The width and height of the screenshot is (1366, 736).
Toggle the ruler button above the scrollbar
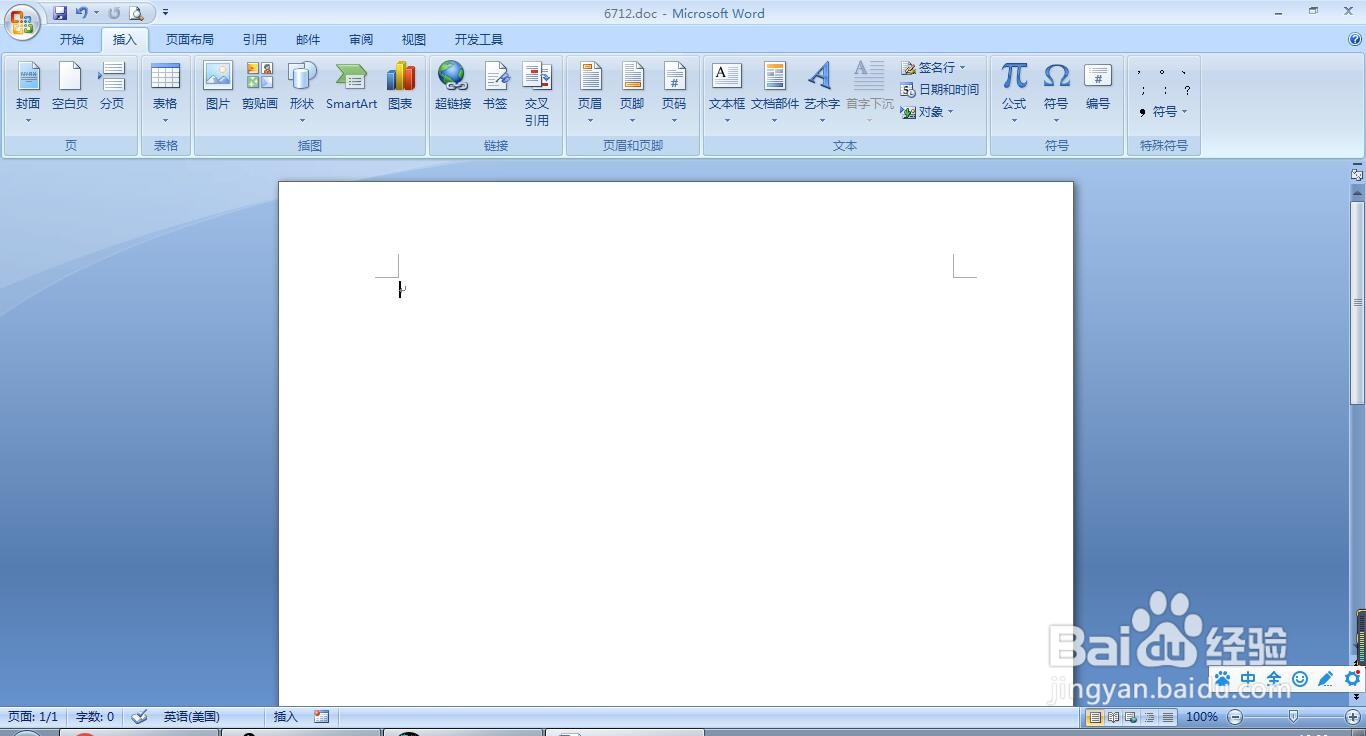click(x=1357, y=174)
